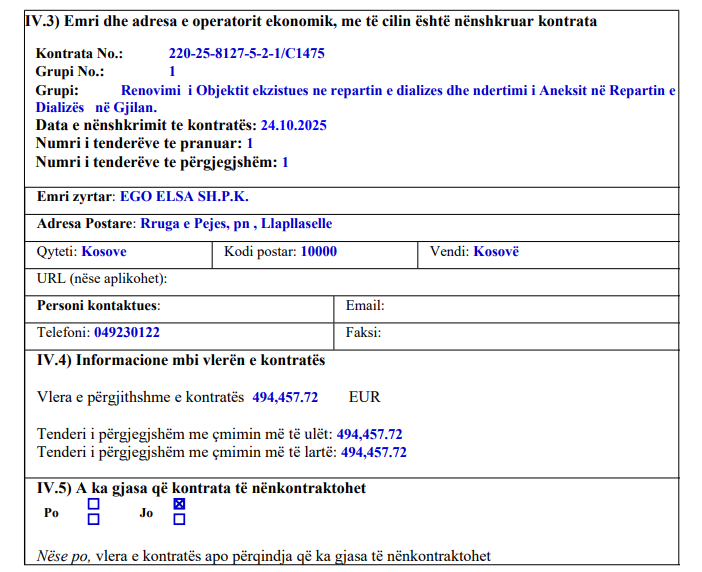Select the phone number 049230122
The height and width of the screenshot is (572, 702).
click(127, 333)
